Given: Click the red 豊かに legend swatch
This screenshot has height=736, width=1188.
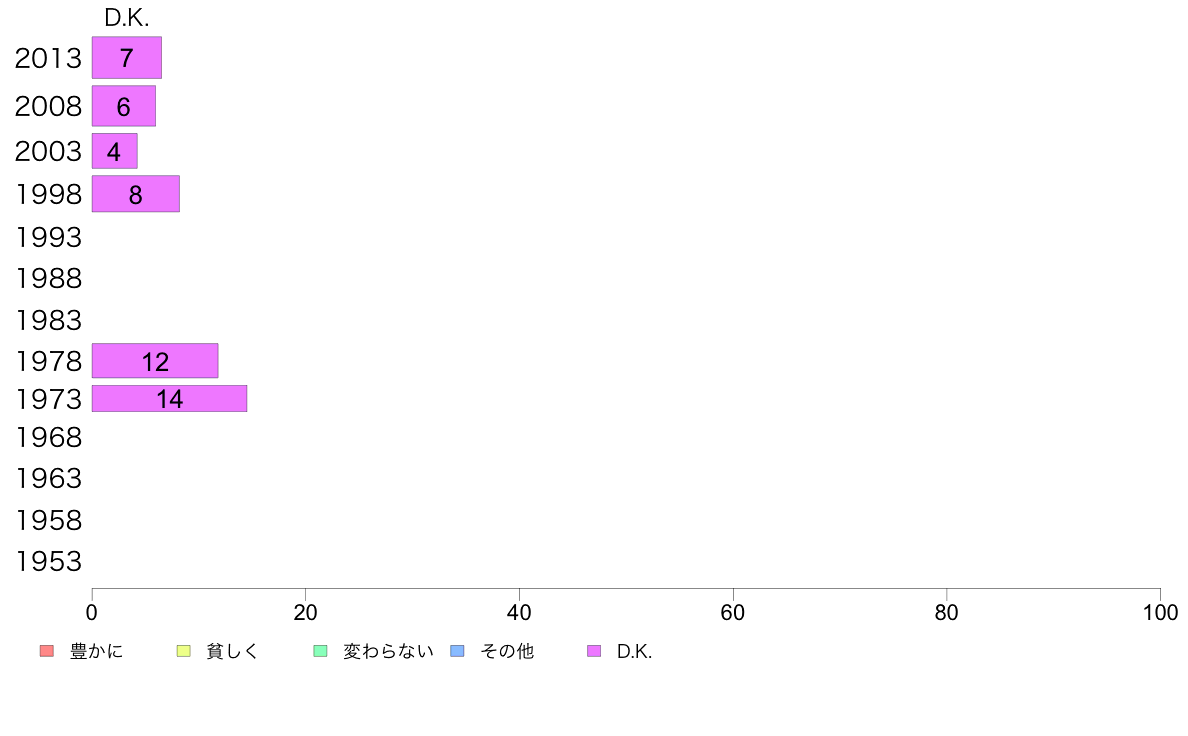Looking at the screenshot, I should click(x=47, y=651).
